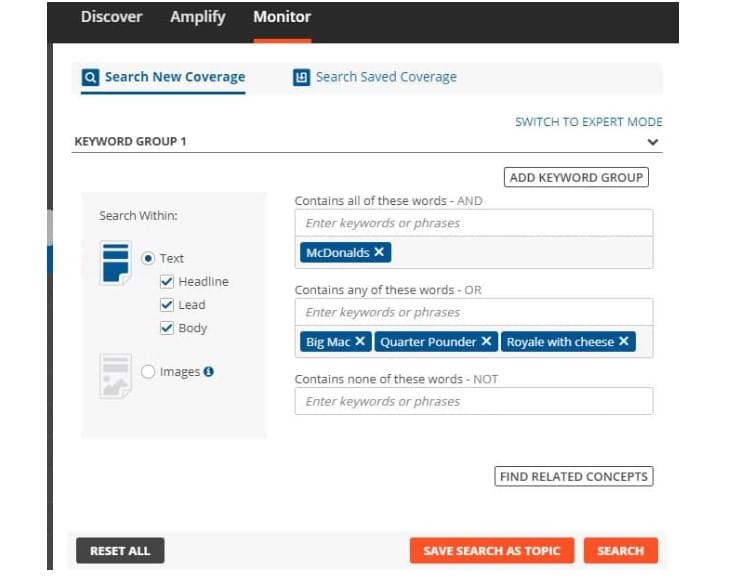737x587 pixels.
Task: Click the info icon beside Images
Action: coord(209,372)
